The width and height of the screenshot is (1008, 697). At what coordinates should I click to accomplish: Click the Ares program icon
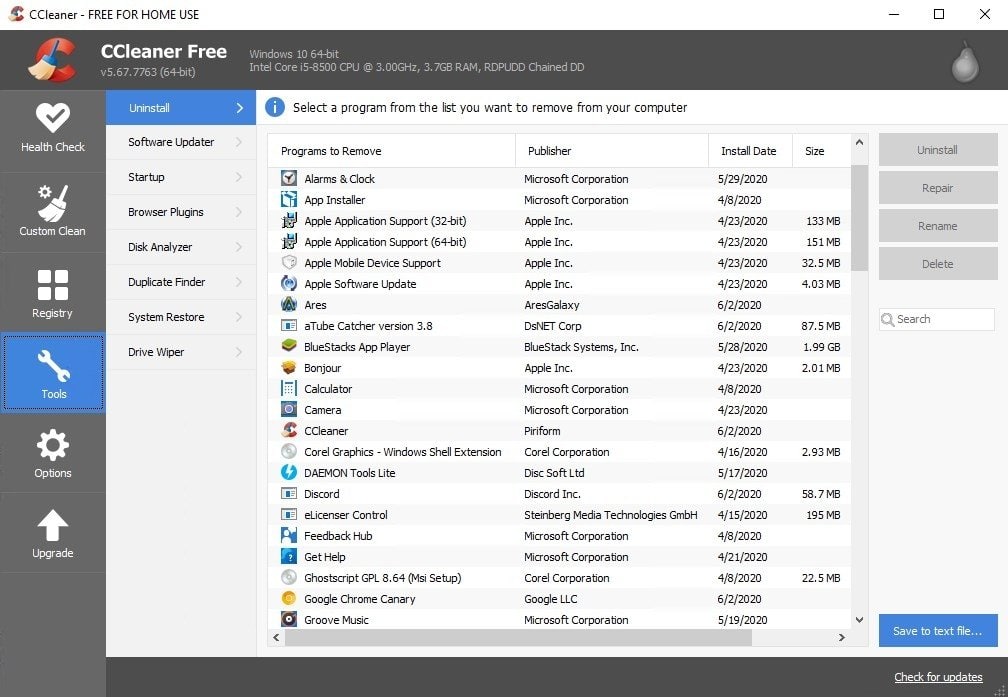click(x=289, y=305)
